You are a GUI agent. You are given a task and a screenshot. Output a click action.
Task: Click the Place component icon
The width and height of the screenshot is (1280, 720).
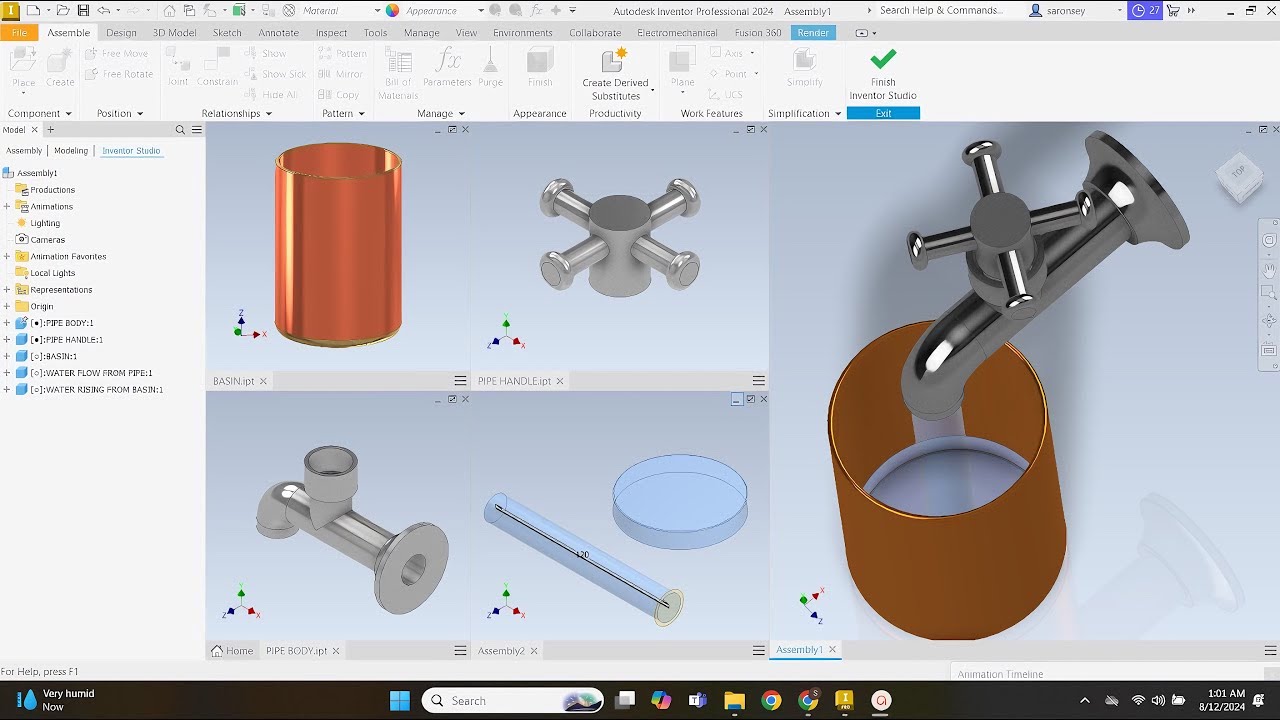click(x=23, y=60)
